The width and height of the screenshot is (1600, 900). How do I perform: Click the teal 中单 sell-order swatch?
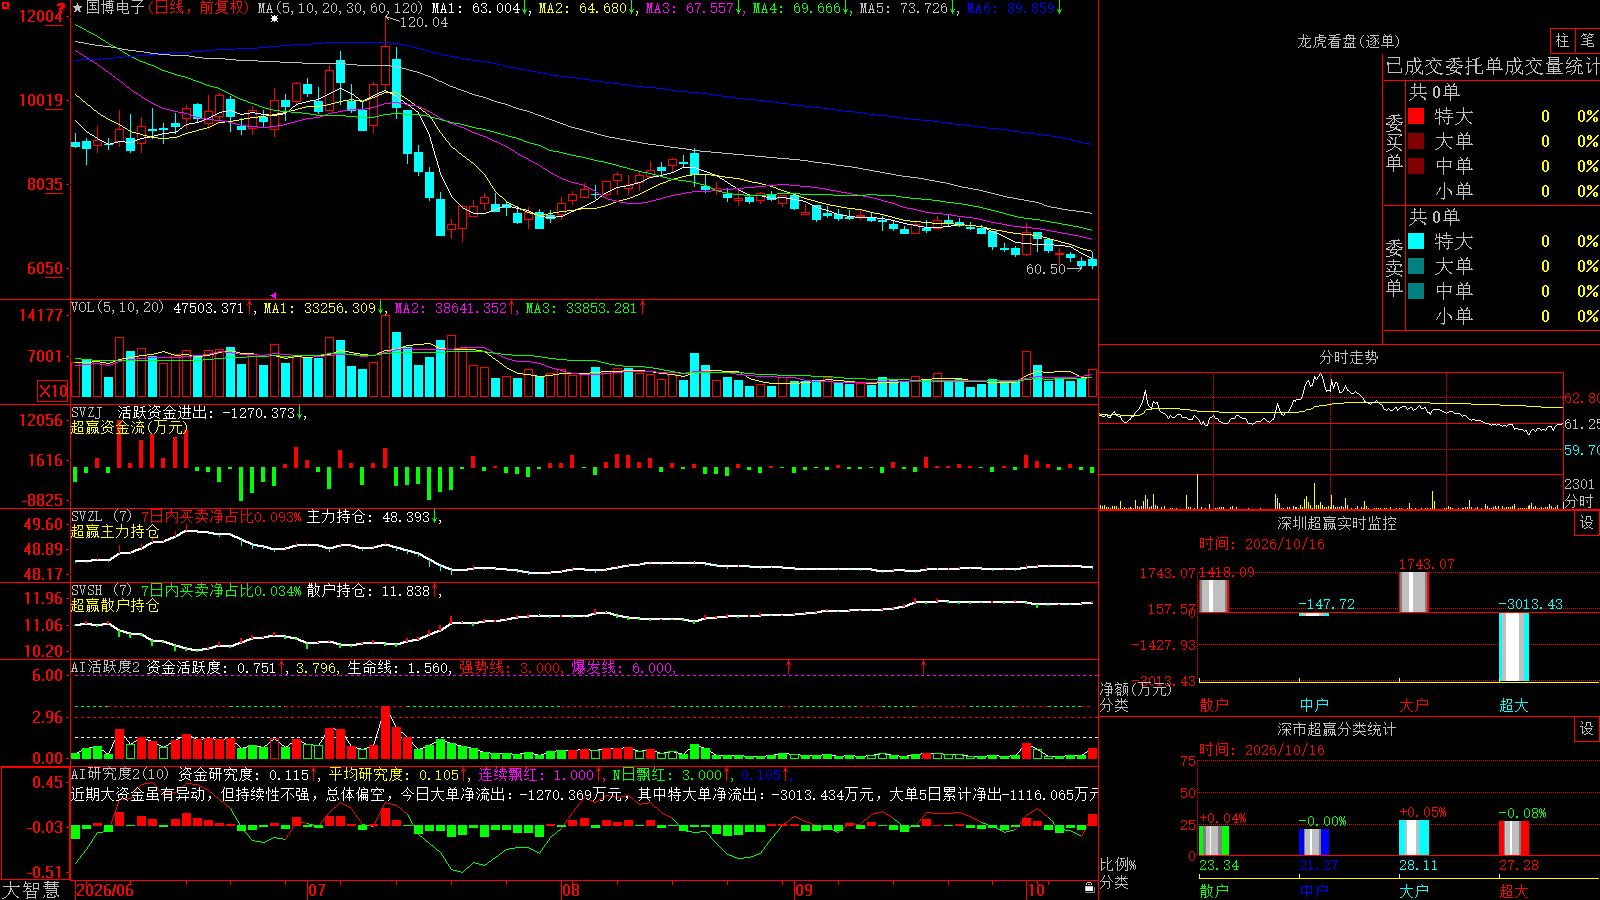point(1416,291)
